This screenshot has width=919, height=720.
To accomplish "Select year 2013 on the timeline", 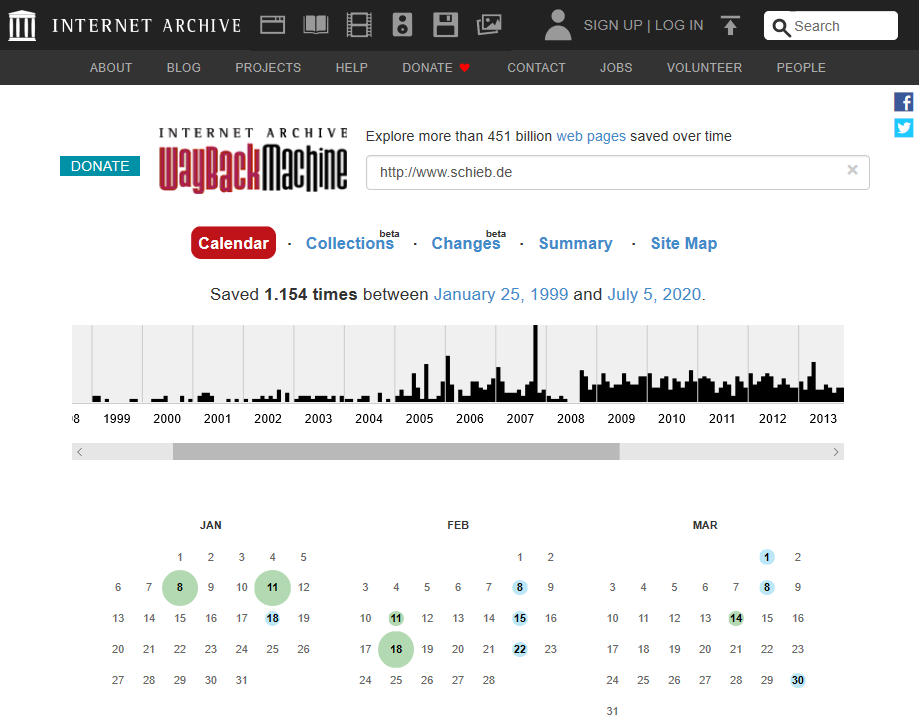I will [x=823, y=419].
